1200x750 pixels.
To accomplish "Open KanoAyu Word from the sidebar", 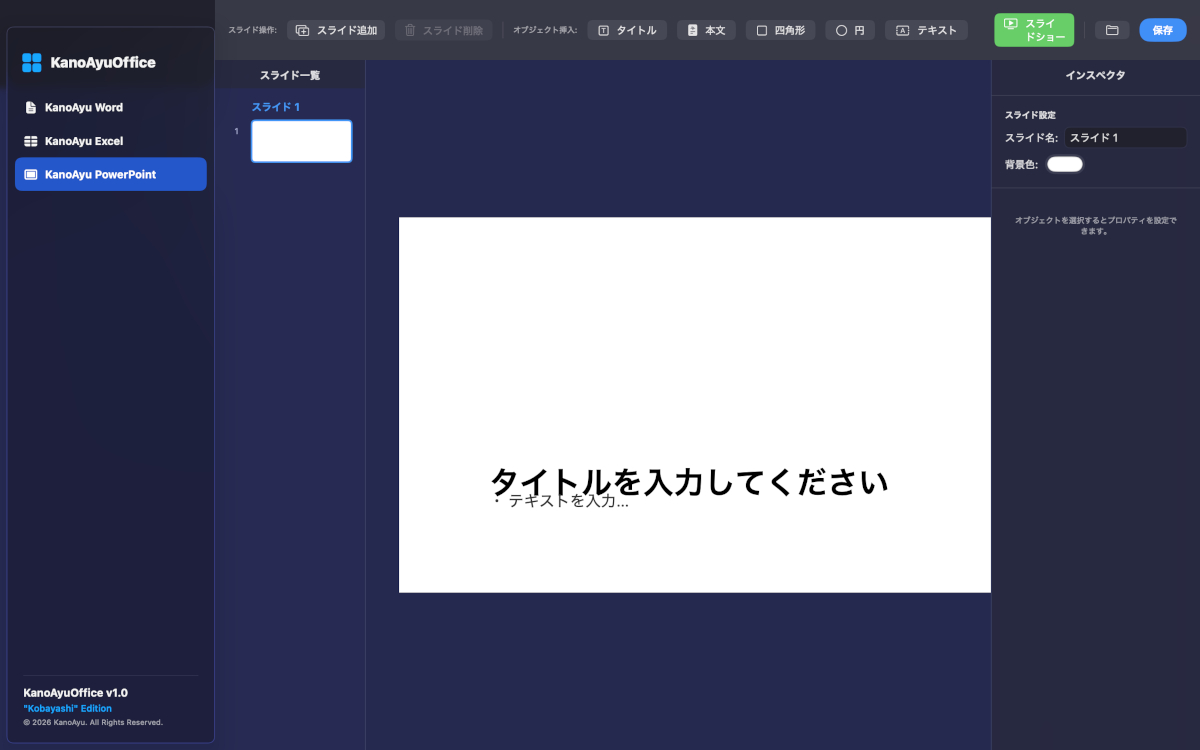I will coord(111,107).
